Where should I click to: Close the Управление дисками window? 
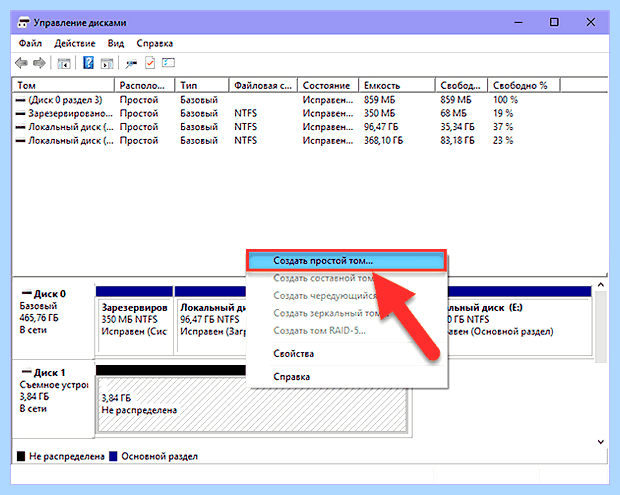coord(591,23)
